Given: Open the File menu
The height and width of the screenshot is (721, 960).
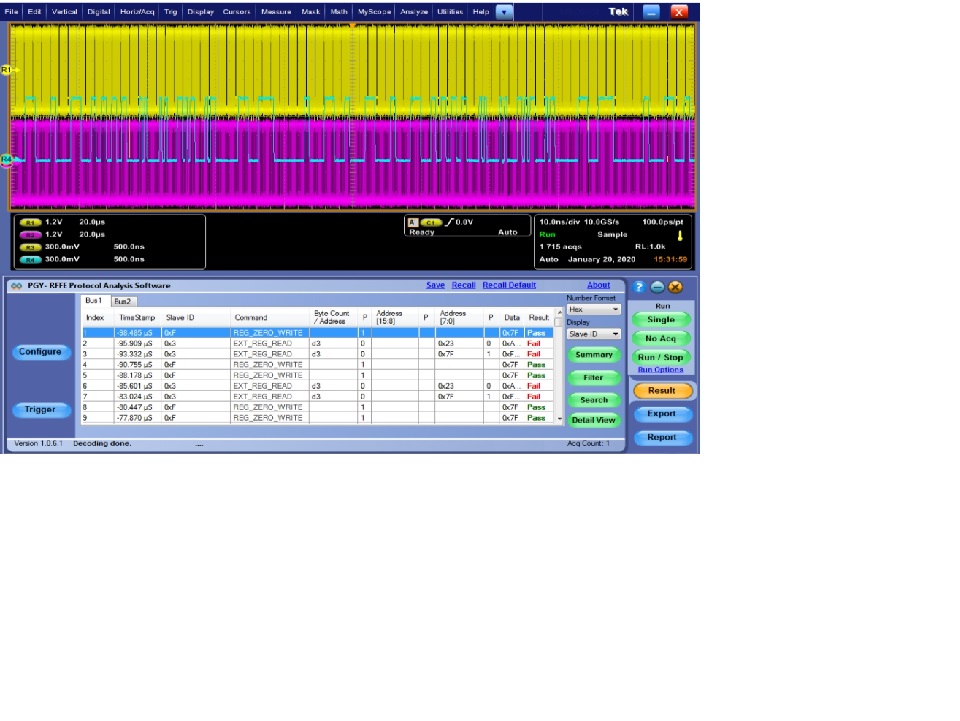Looking at the screenshot, I should 12,12.
